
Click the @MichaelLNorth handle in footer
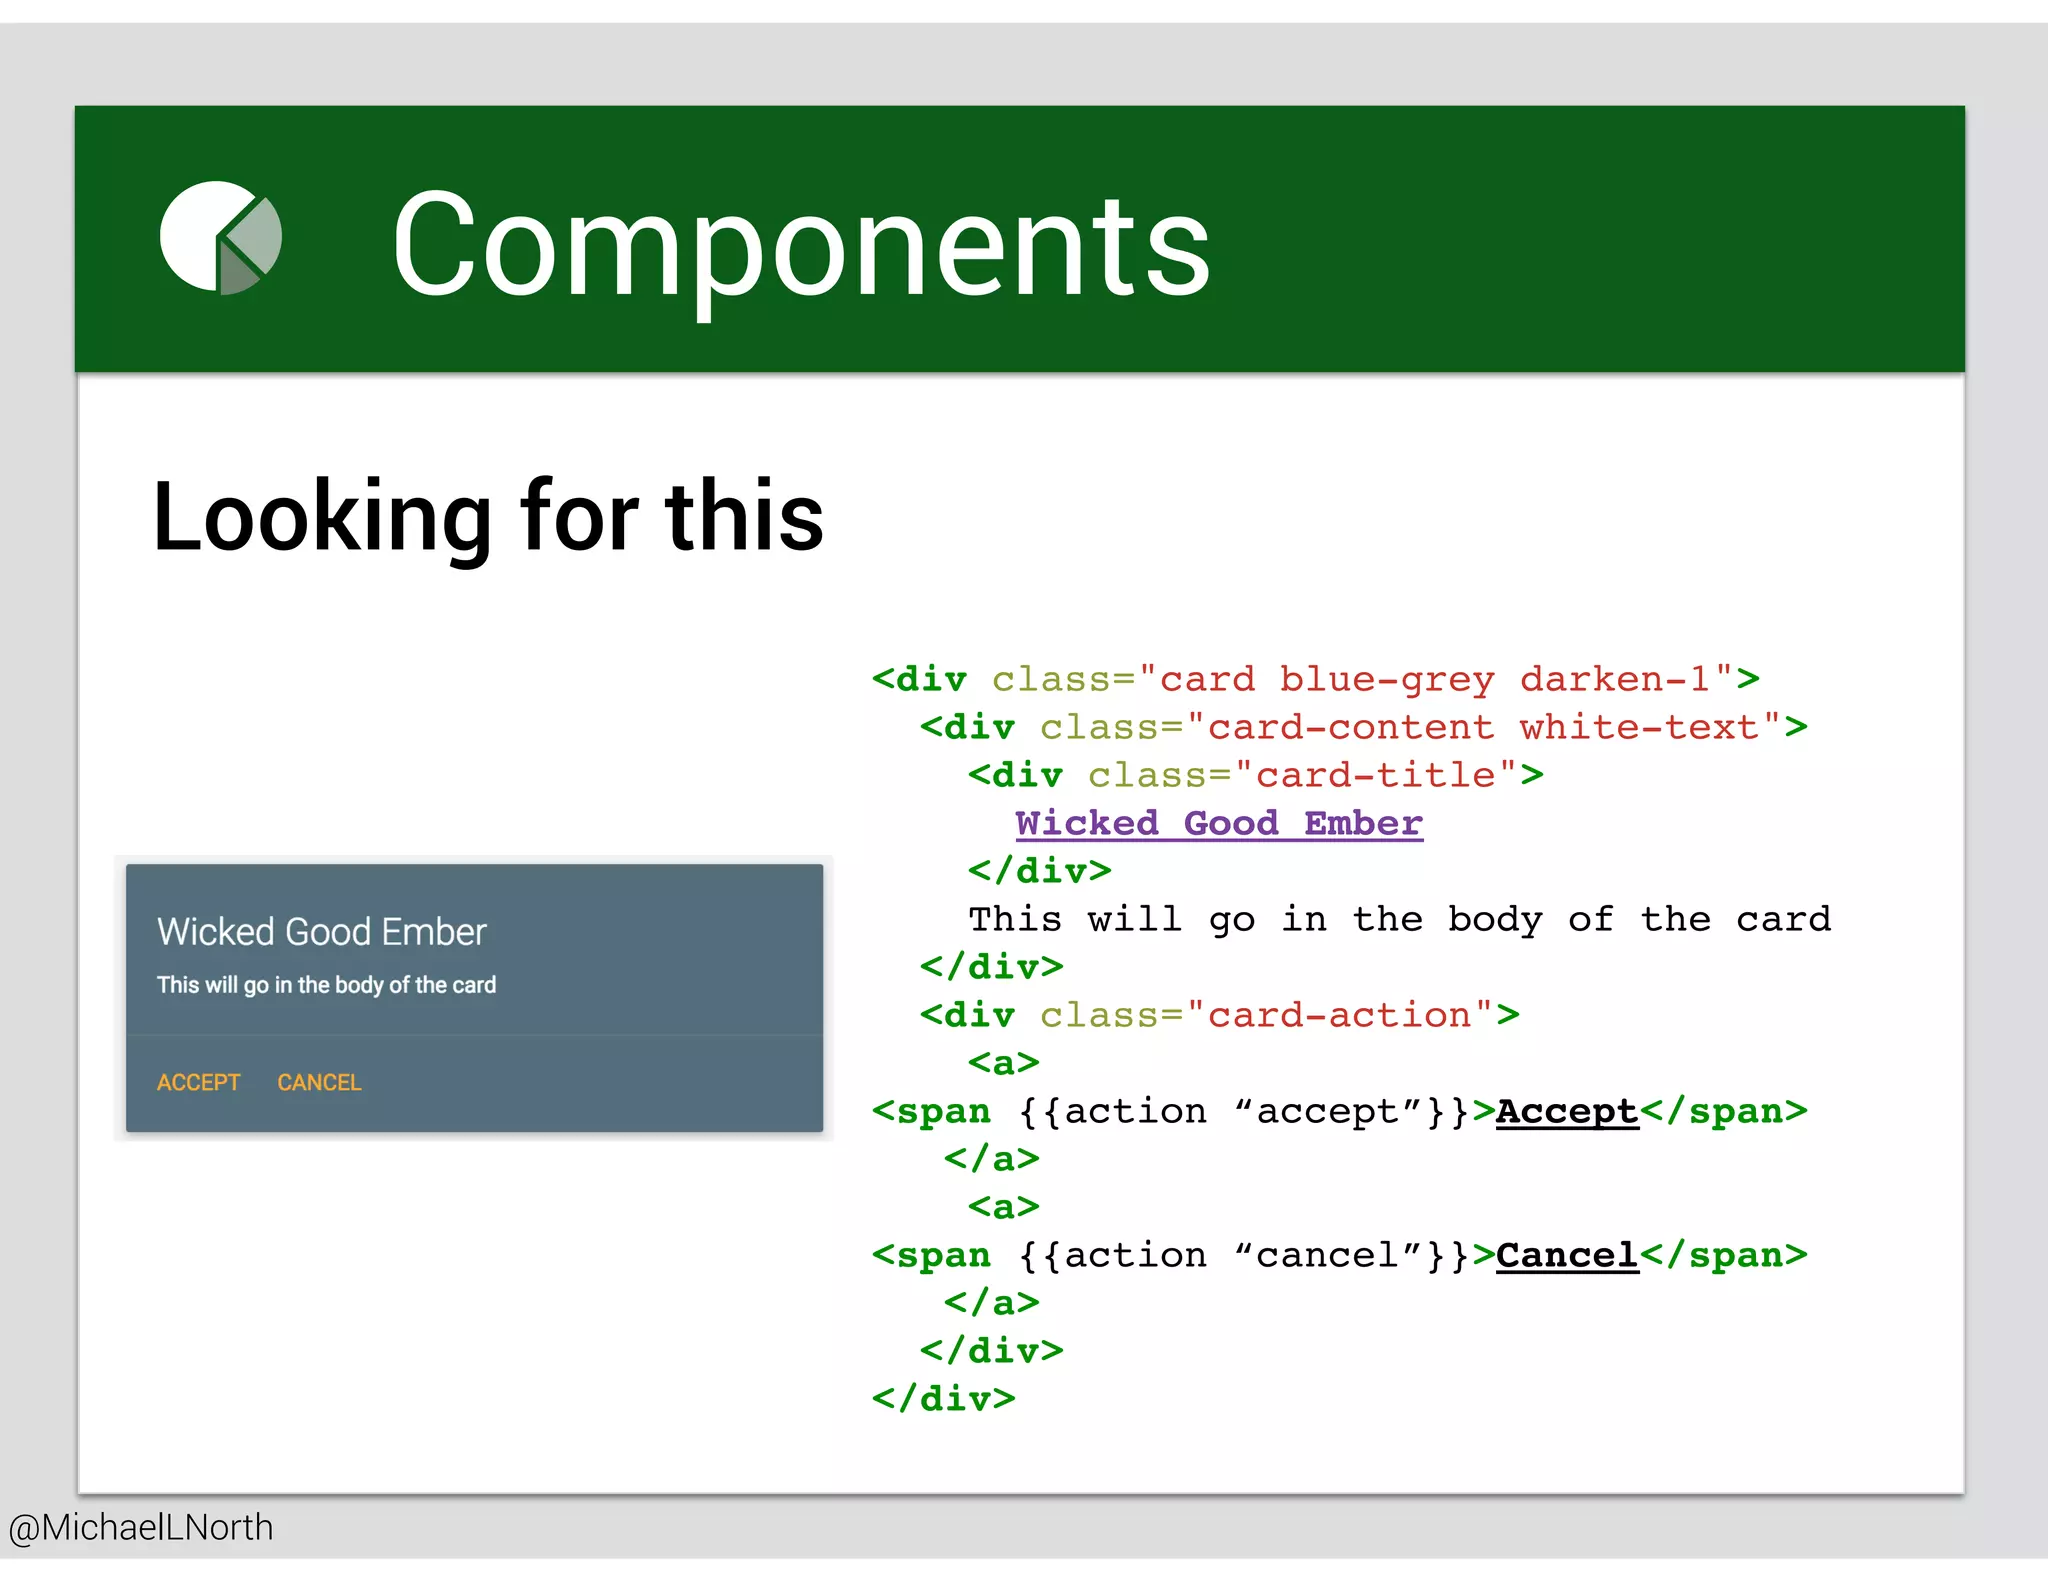click(141, 1527)
